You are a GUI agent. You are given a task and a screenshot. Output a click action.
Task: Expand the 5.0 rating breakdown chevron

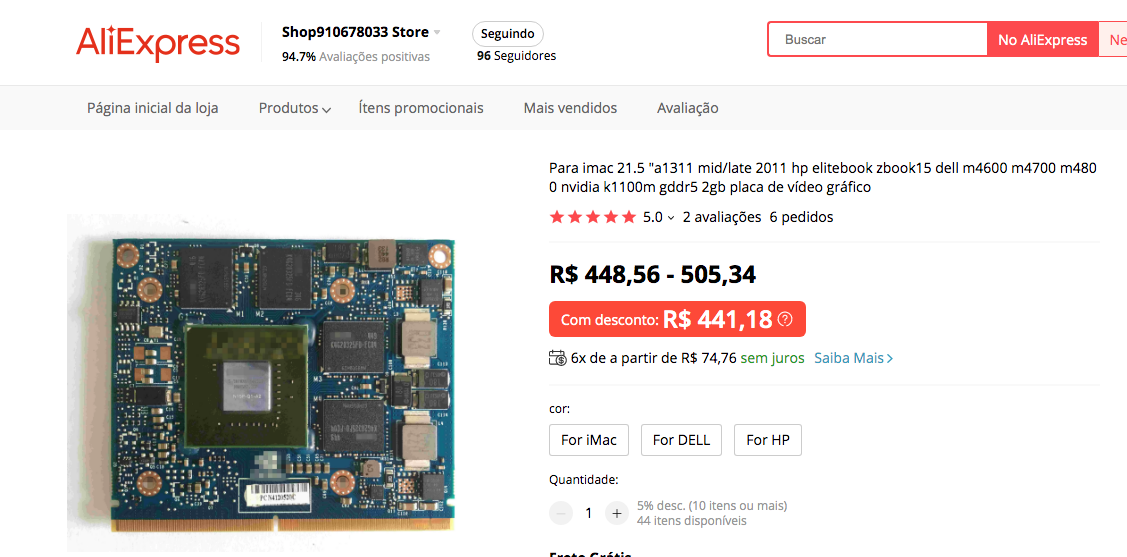pos(671,218)
